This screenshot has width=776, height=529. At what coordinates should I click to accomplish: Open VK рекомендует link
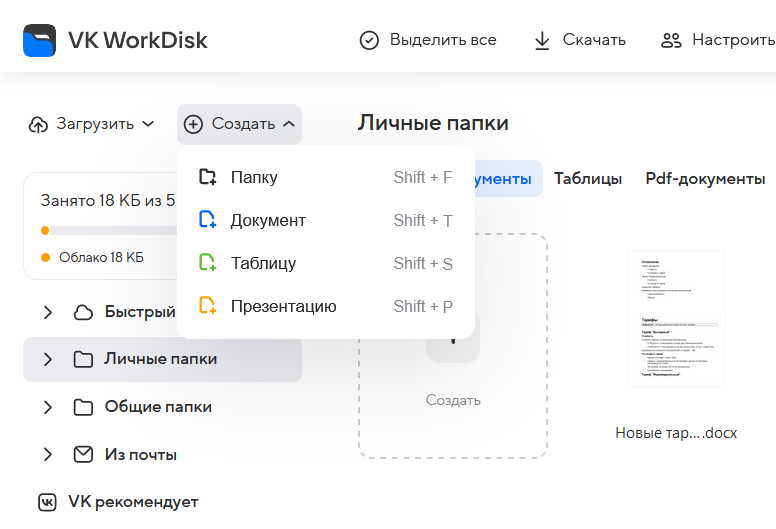132,502
